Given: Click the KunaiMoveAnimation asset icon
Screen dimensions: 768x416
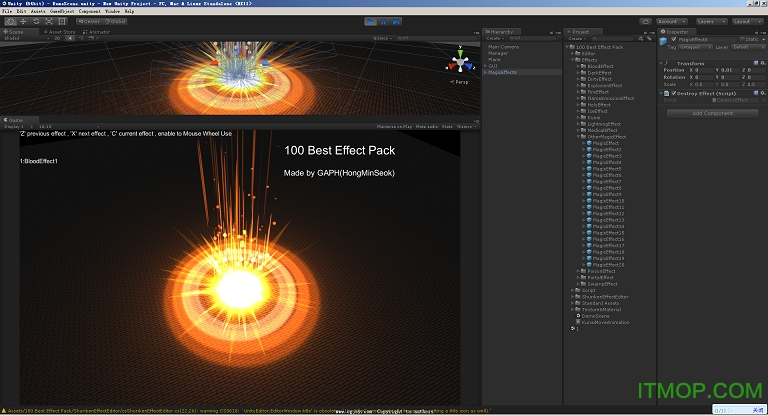Looking at the screenshot, I should [x=578, y=322].
